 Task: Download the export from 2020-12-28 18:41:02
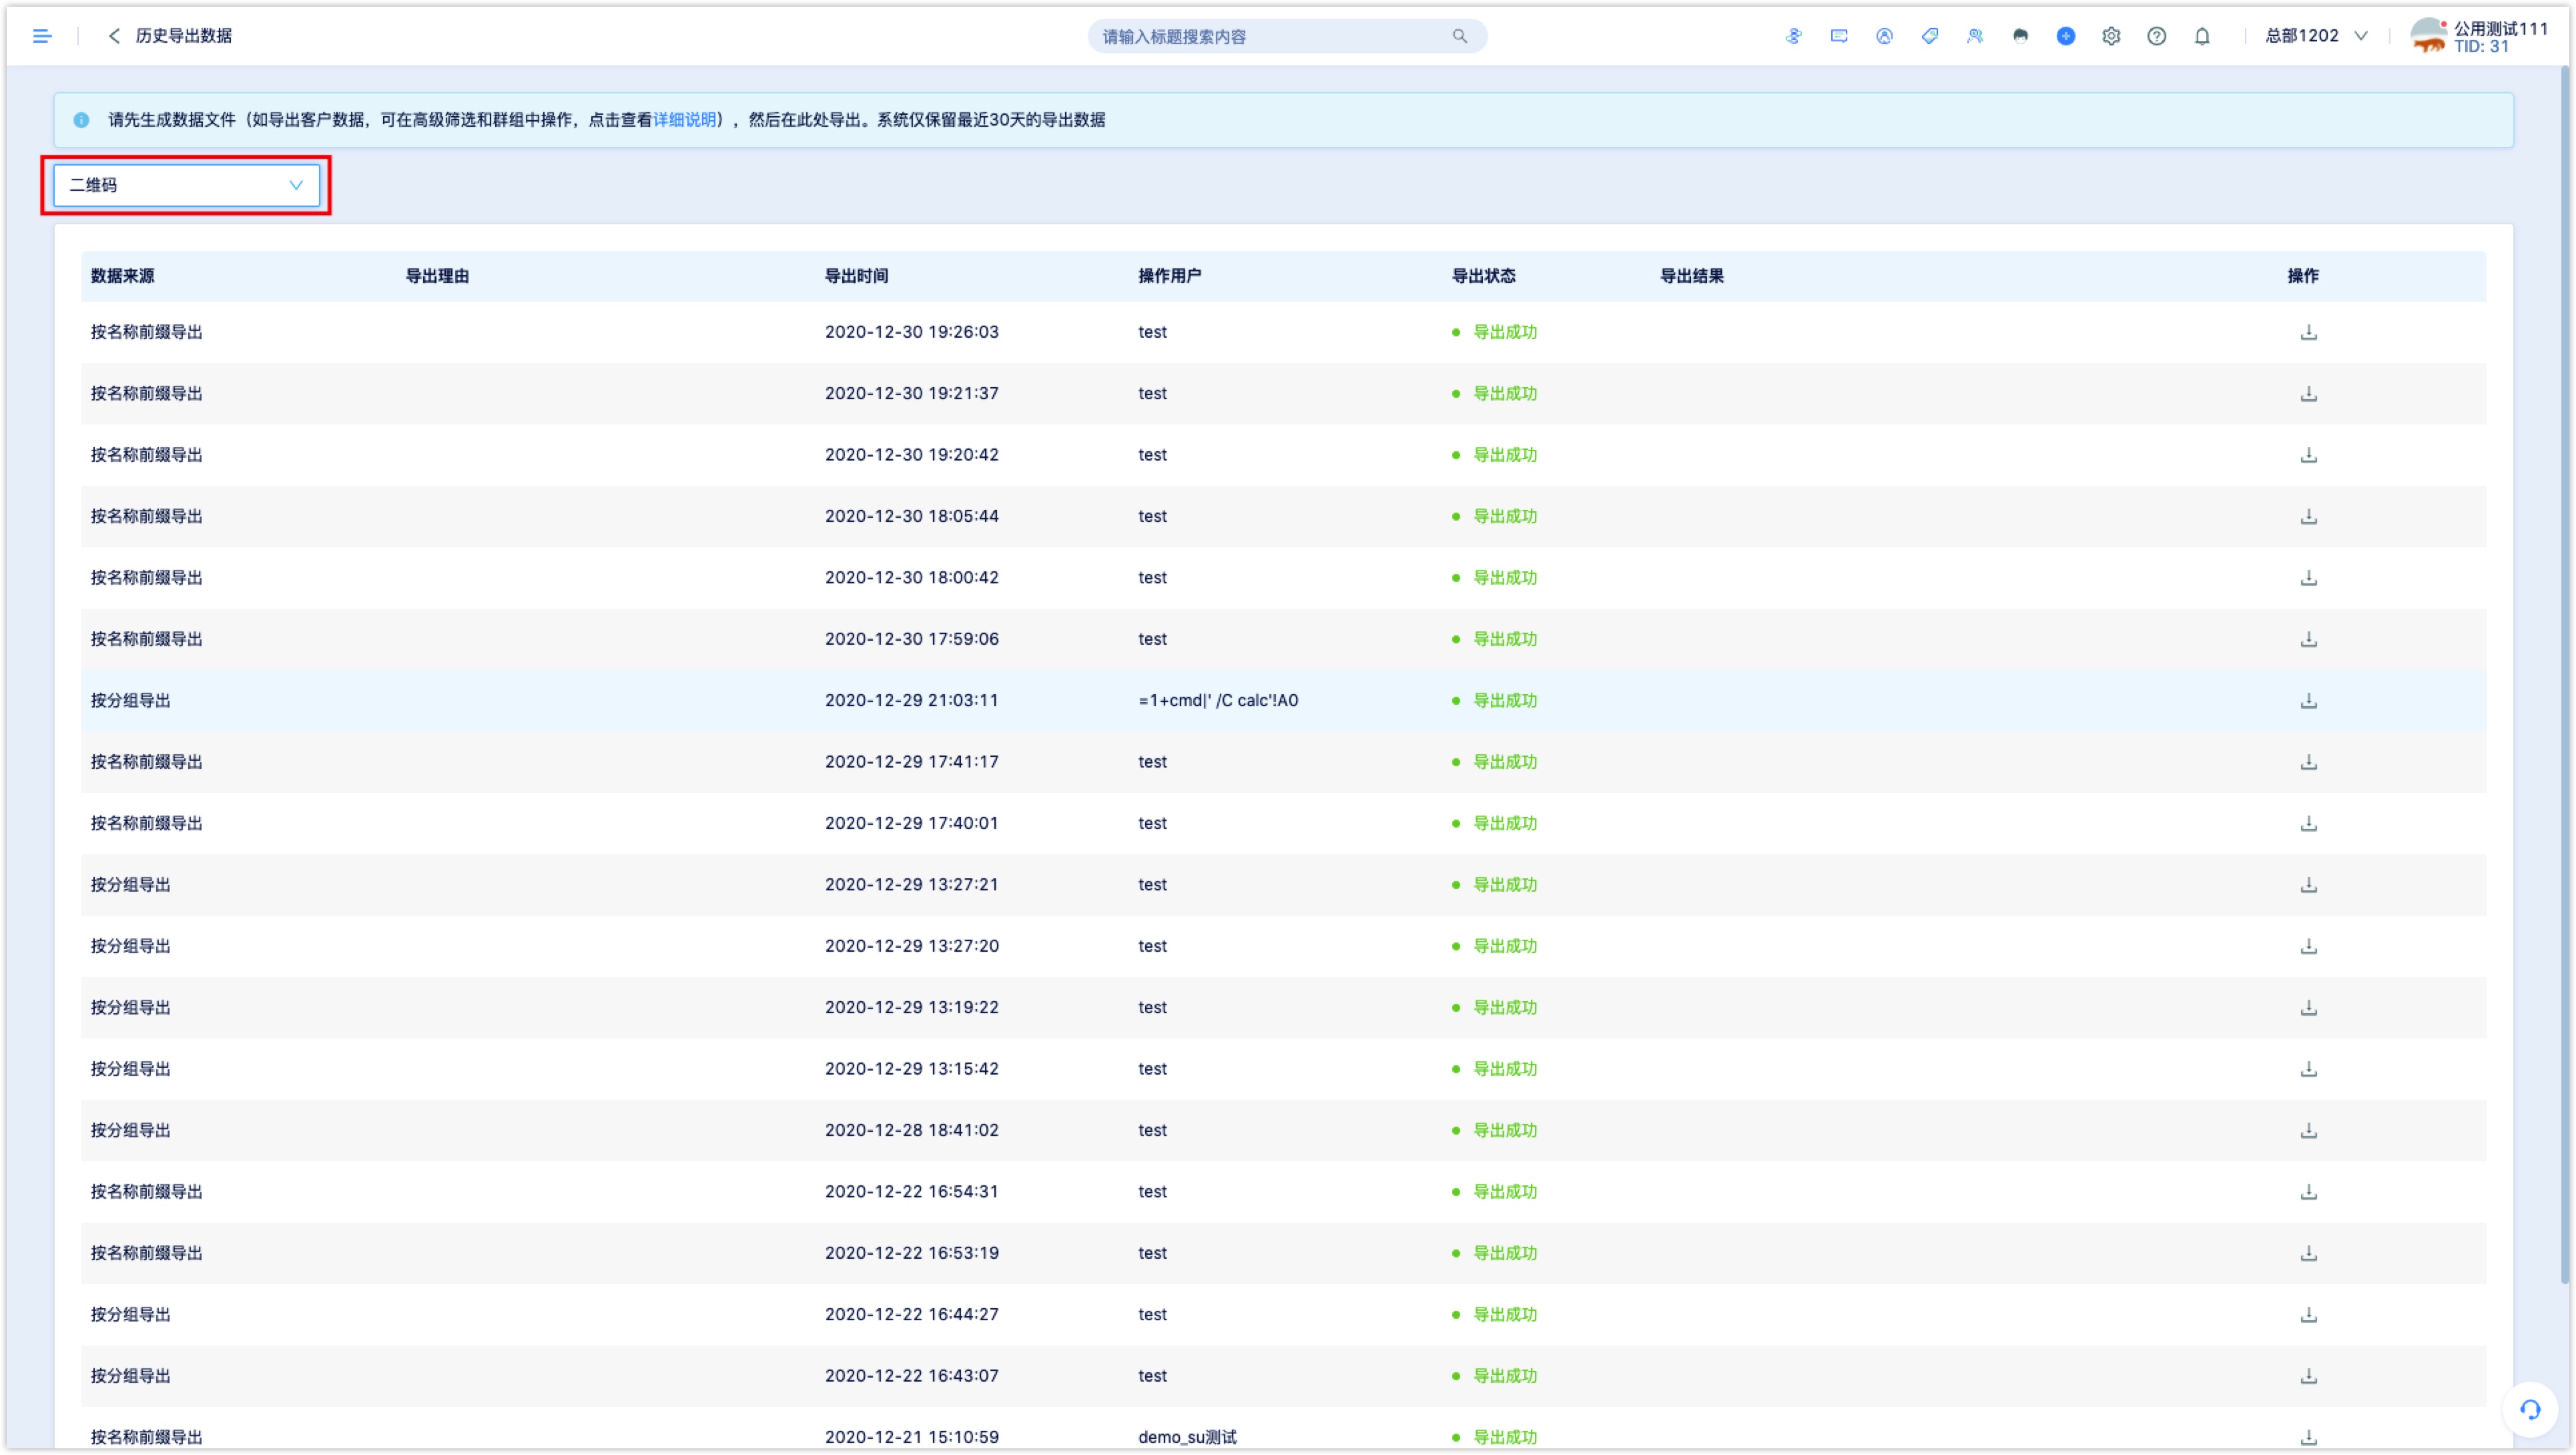(2308, 1130)
